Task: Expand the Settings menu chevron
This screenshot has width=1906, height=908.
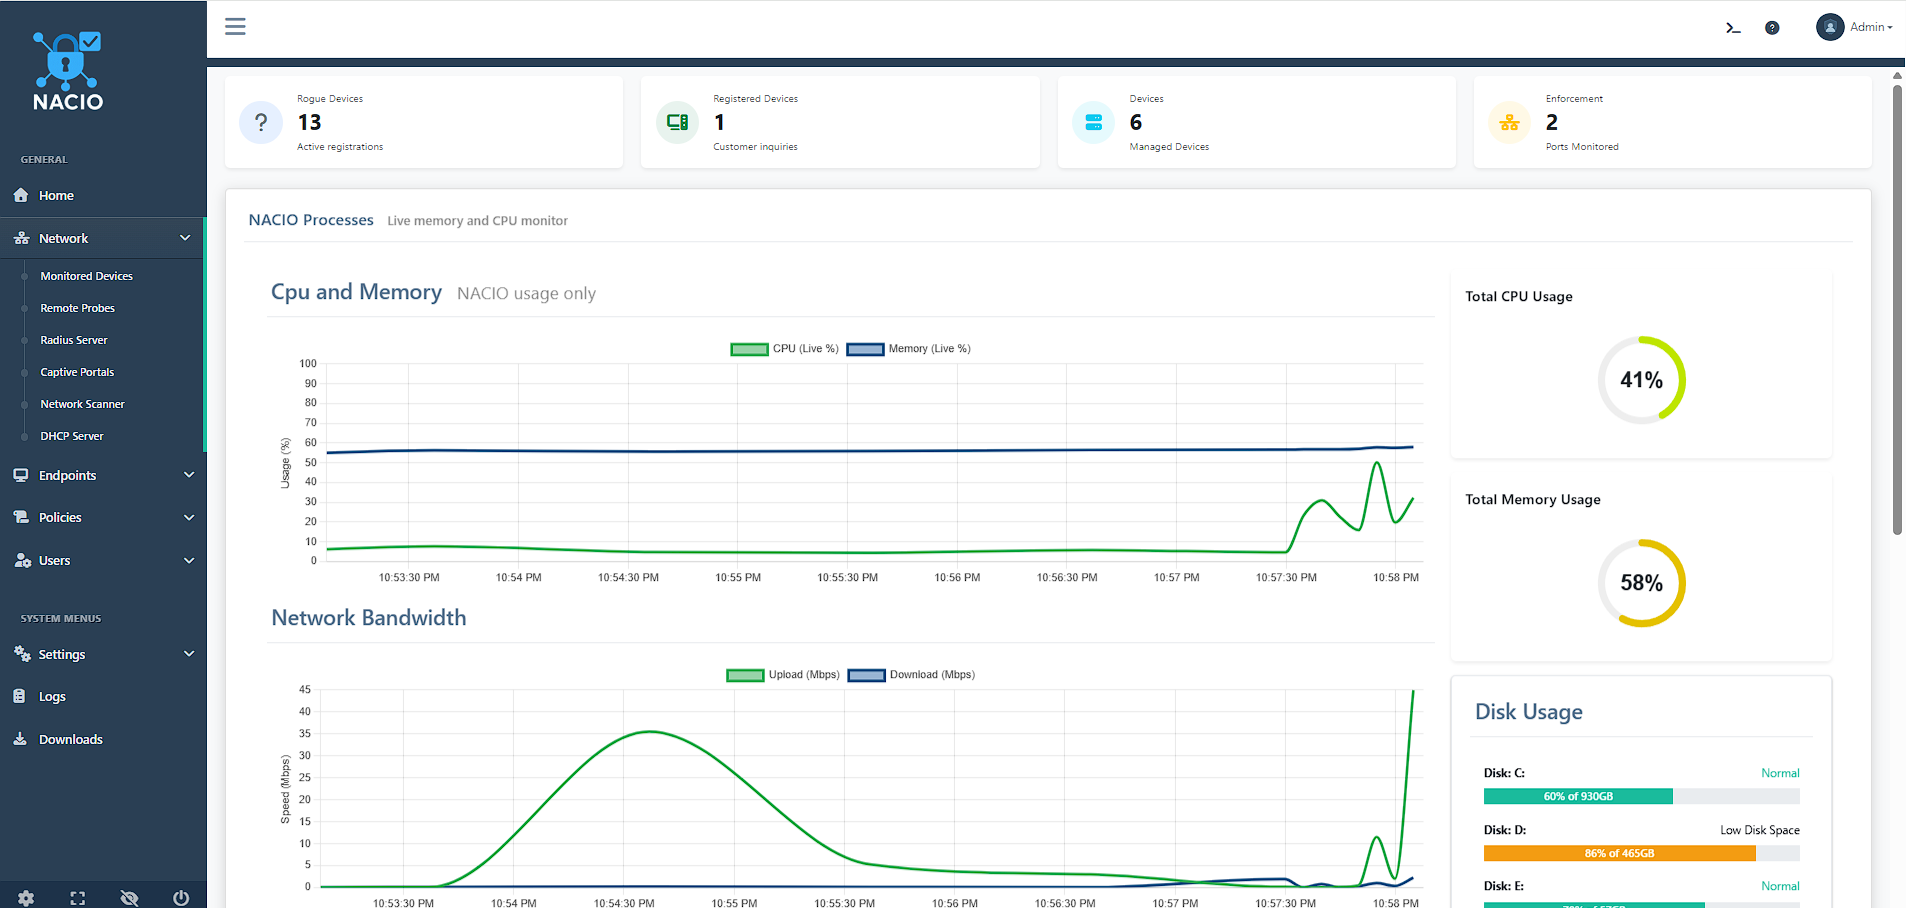Action: click(x=189, y=654)
